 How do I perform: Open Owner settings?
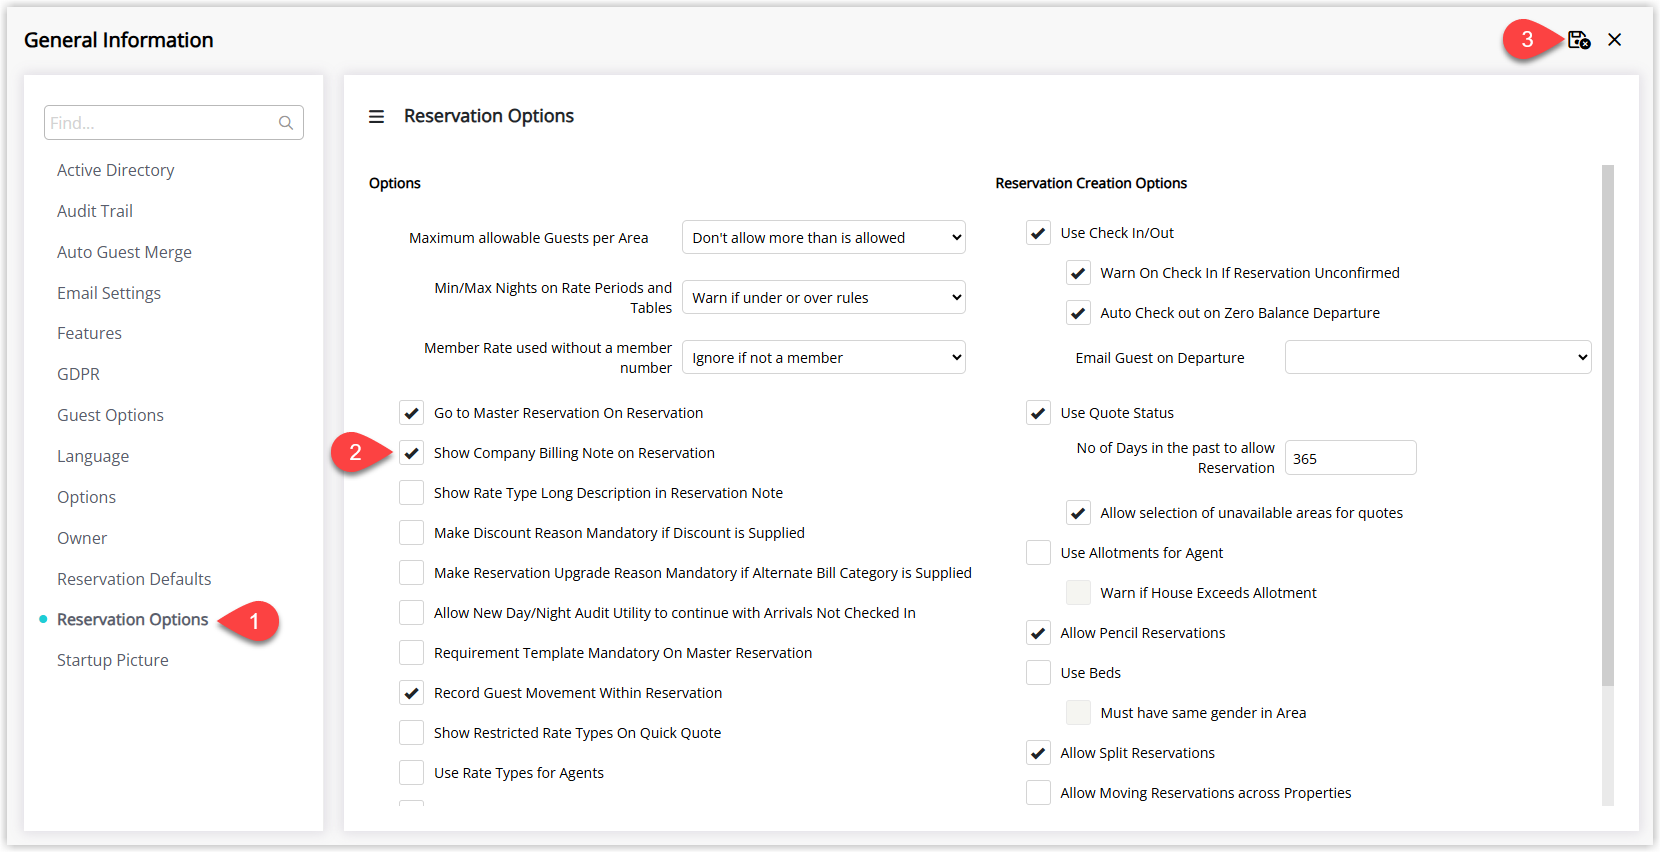pyautogui.click(x=82, y=538)
